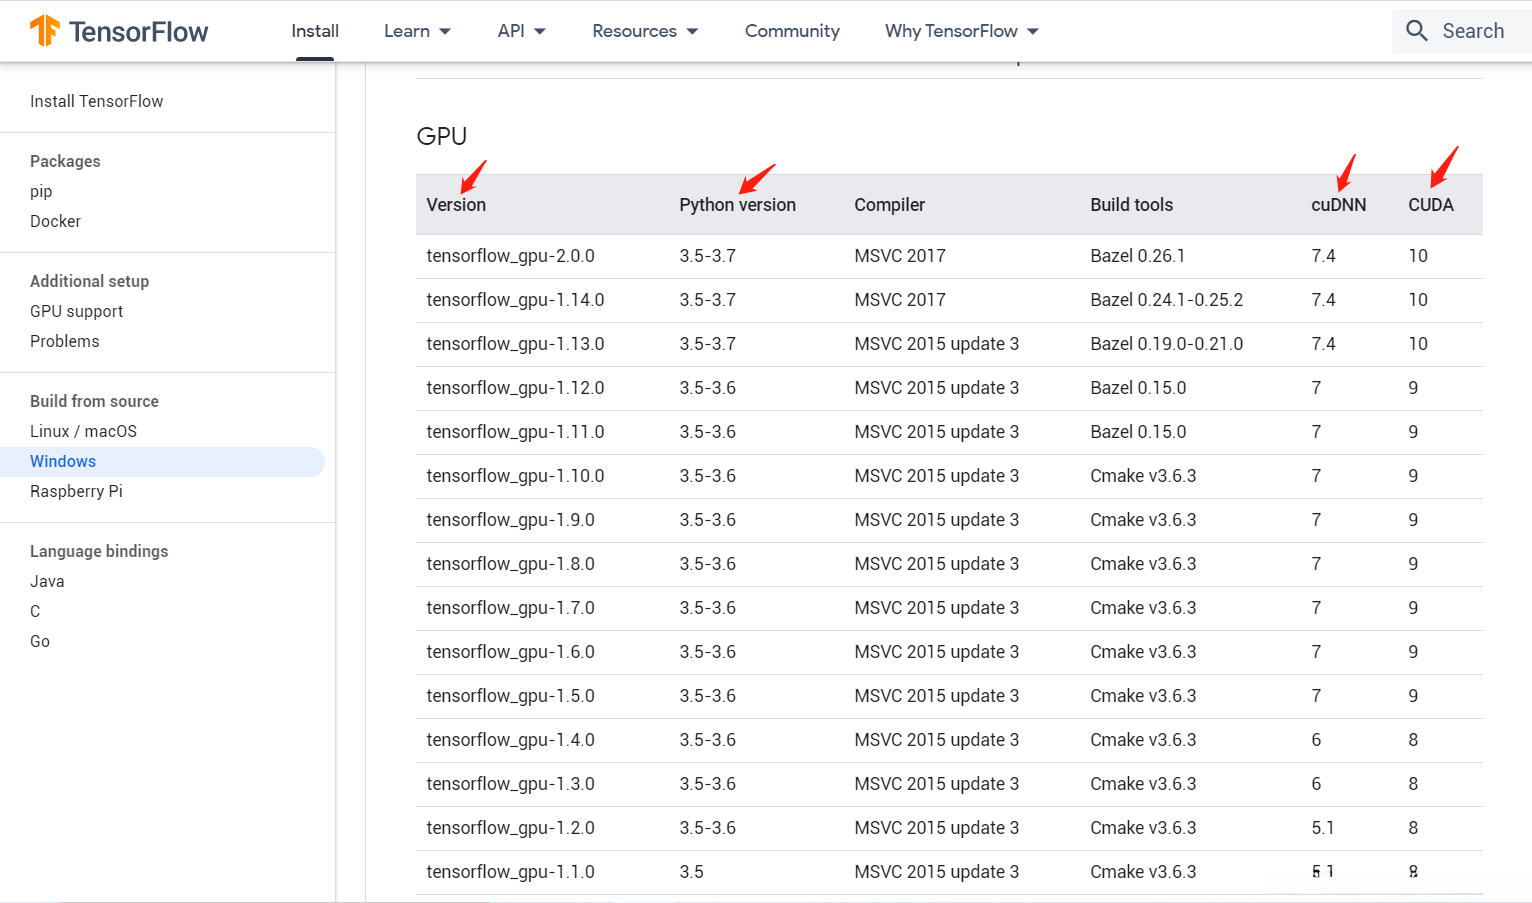Open Install TensorFlow sidebar link
Viewport: 1532px width, 903px height.
click(x=96, y=101)
